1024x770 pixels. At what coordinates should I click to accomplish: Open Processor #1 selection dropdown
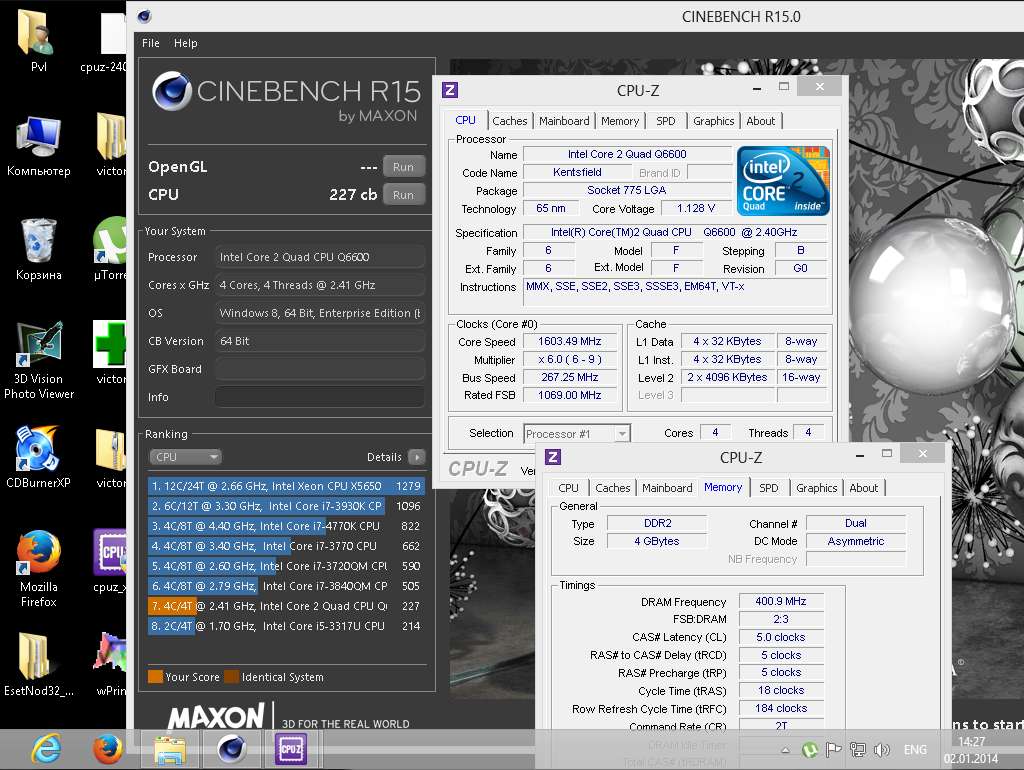[x=577, y=434]
